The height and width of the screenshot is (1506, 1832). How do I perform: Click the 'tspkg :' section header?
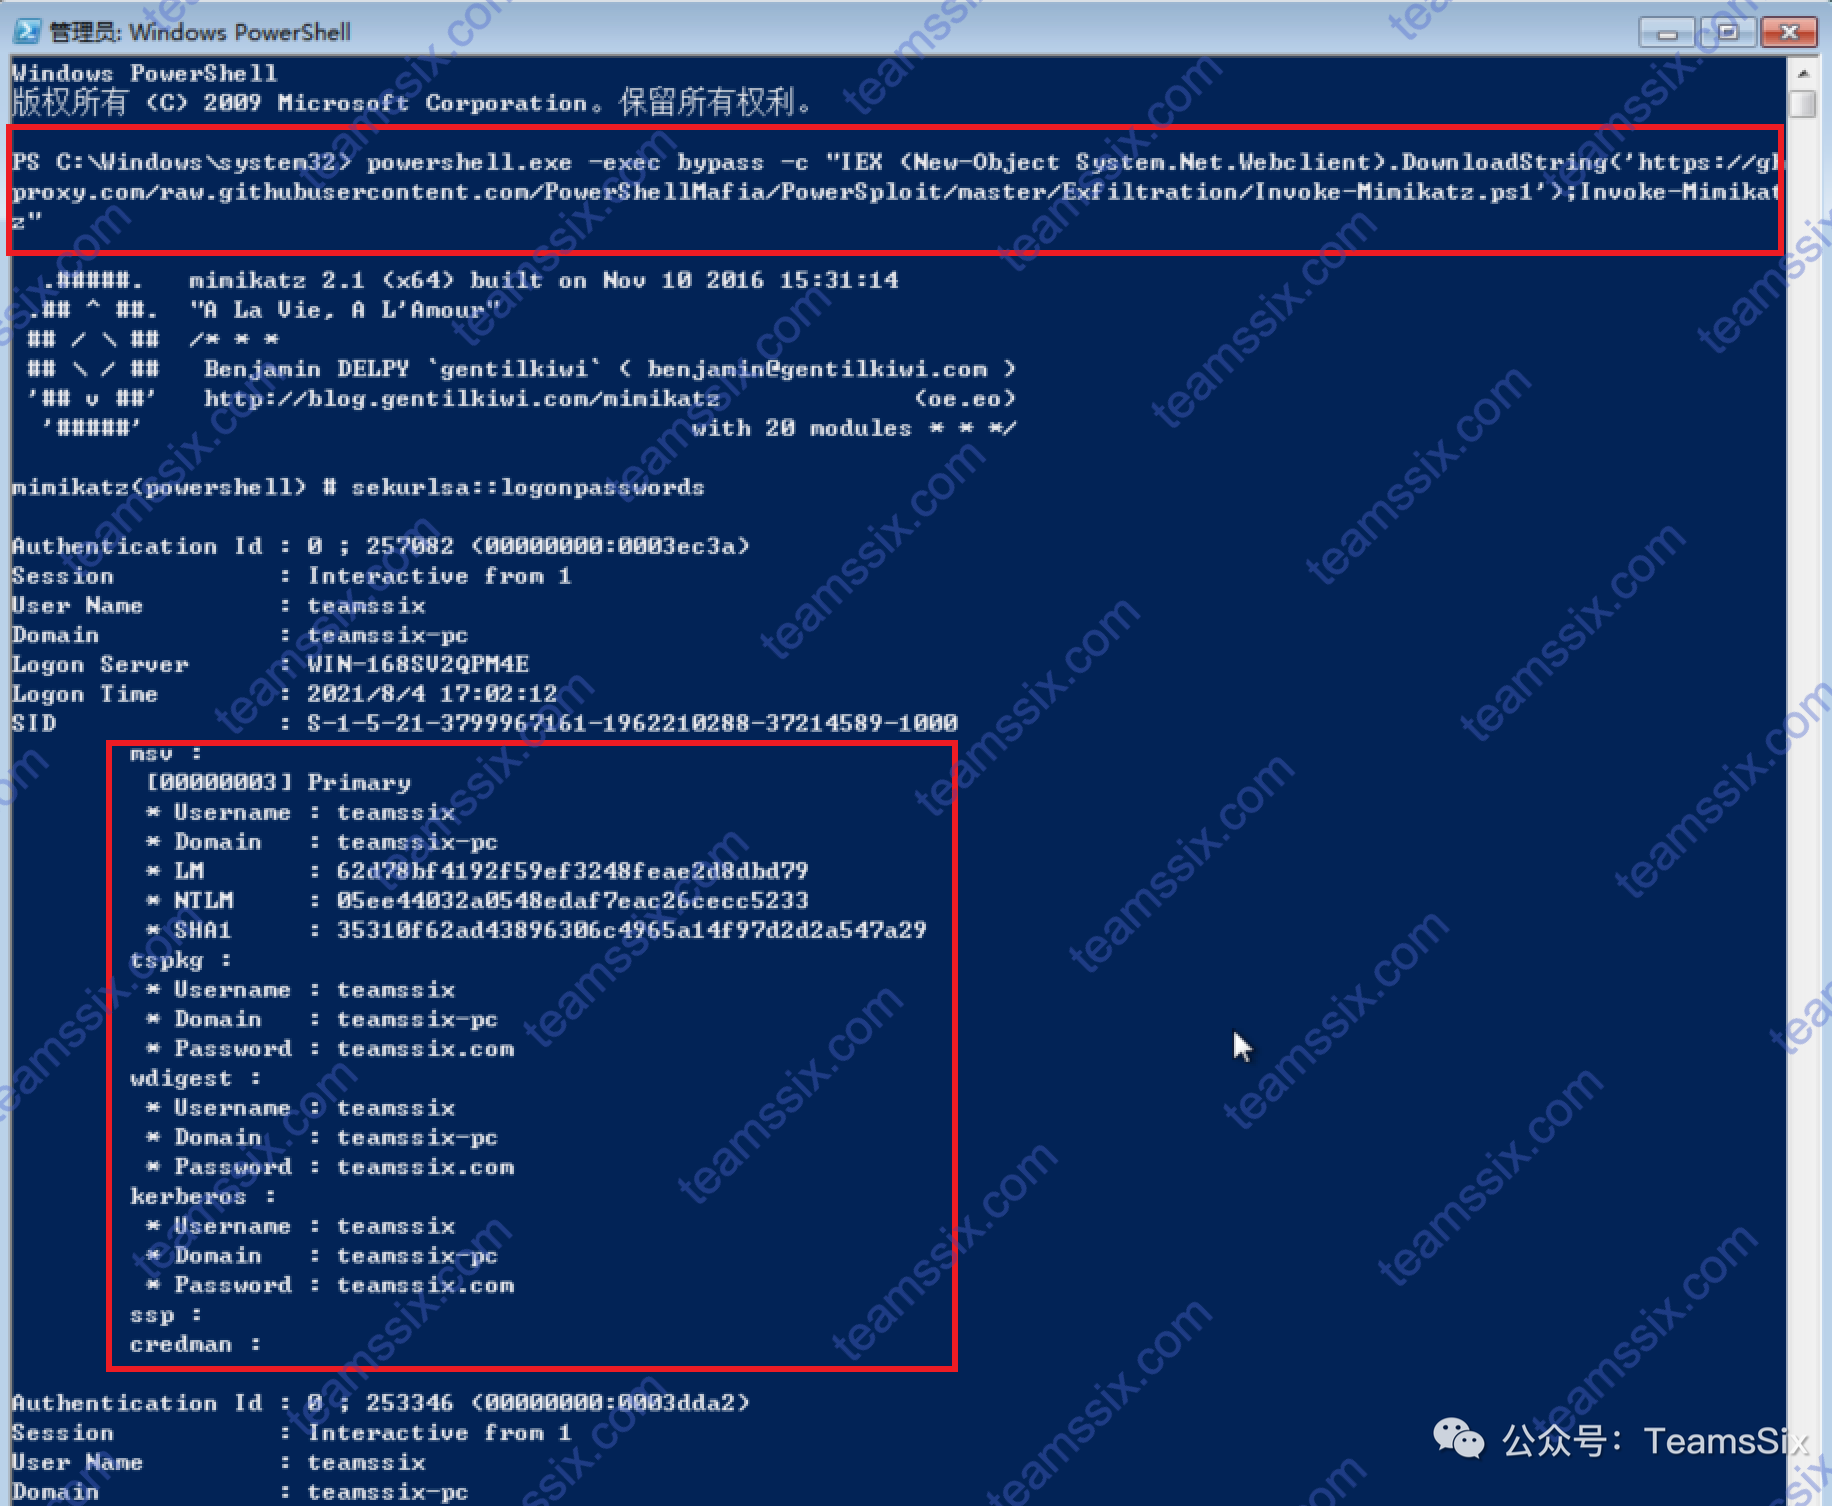[x=181, y=960]
